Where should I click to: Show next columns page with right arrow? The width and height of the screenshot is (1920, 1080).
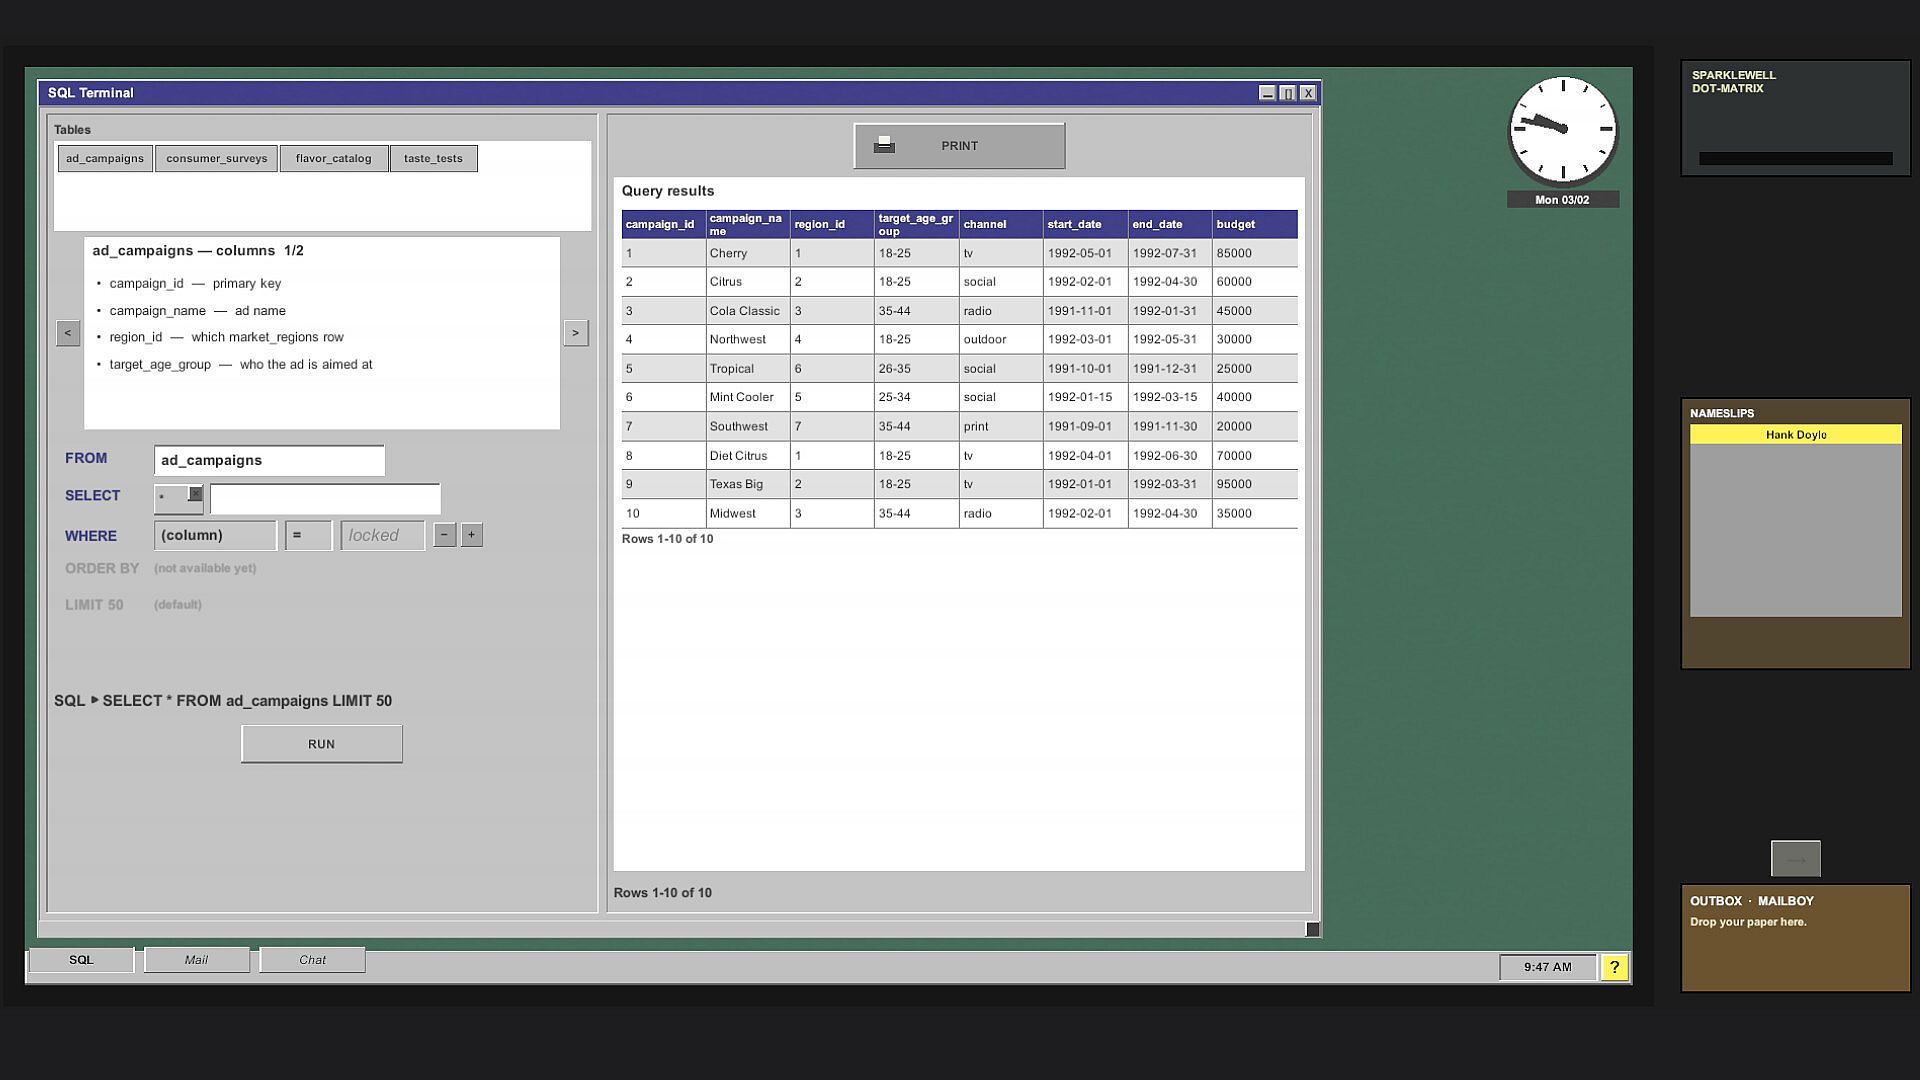point(576,333)
